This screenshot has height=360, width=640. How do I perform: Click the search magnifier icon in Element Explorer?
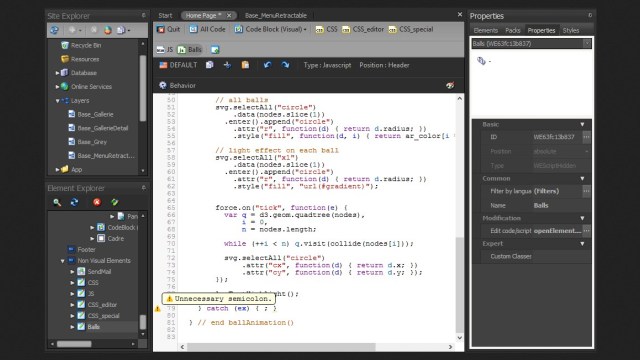[57, 202]
